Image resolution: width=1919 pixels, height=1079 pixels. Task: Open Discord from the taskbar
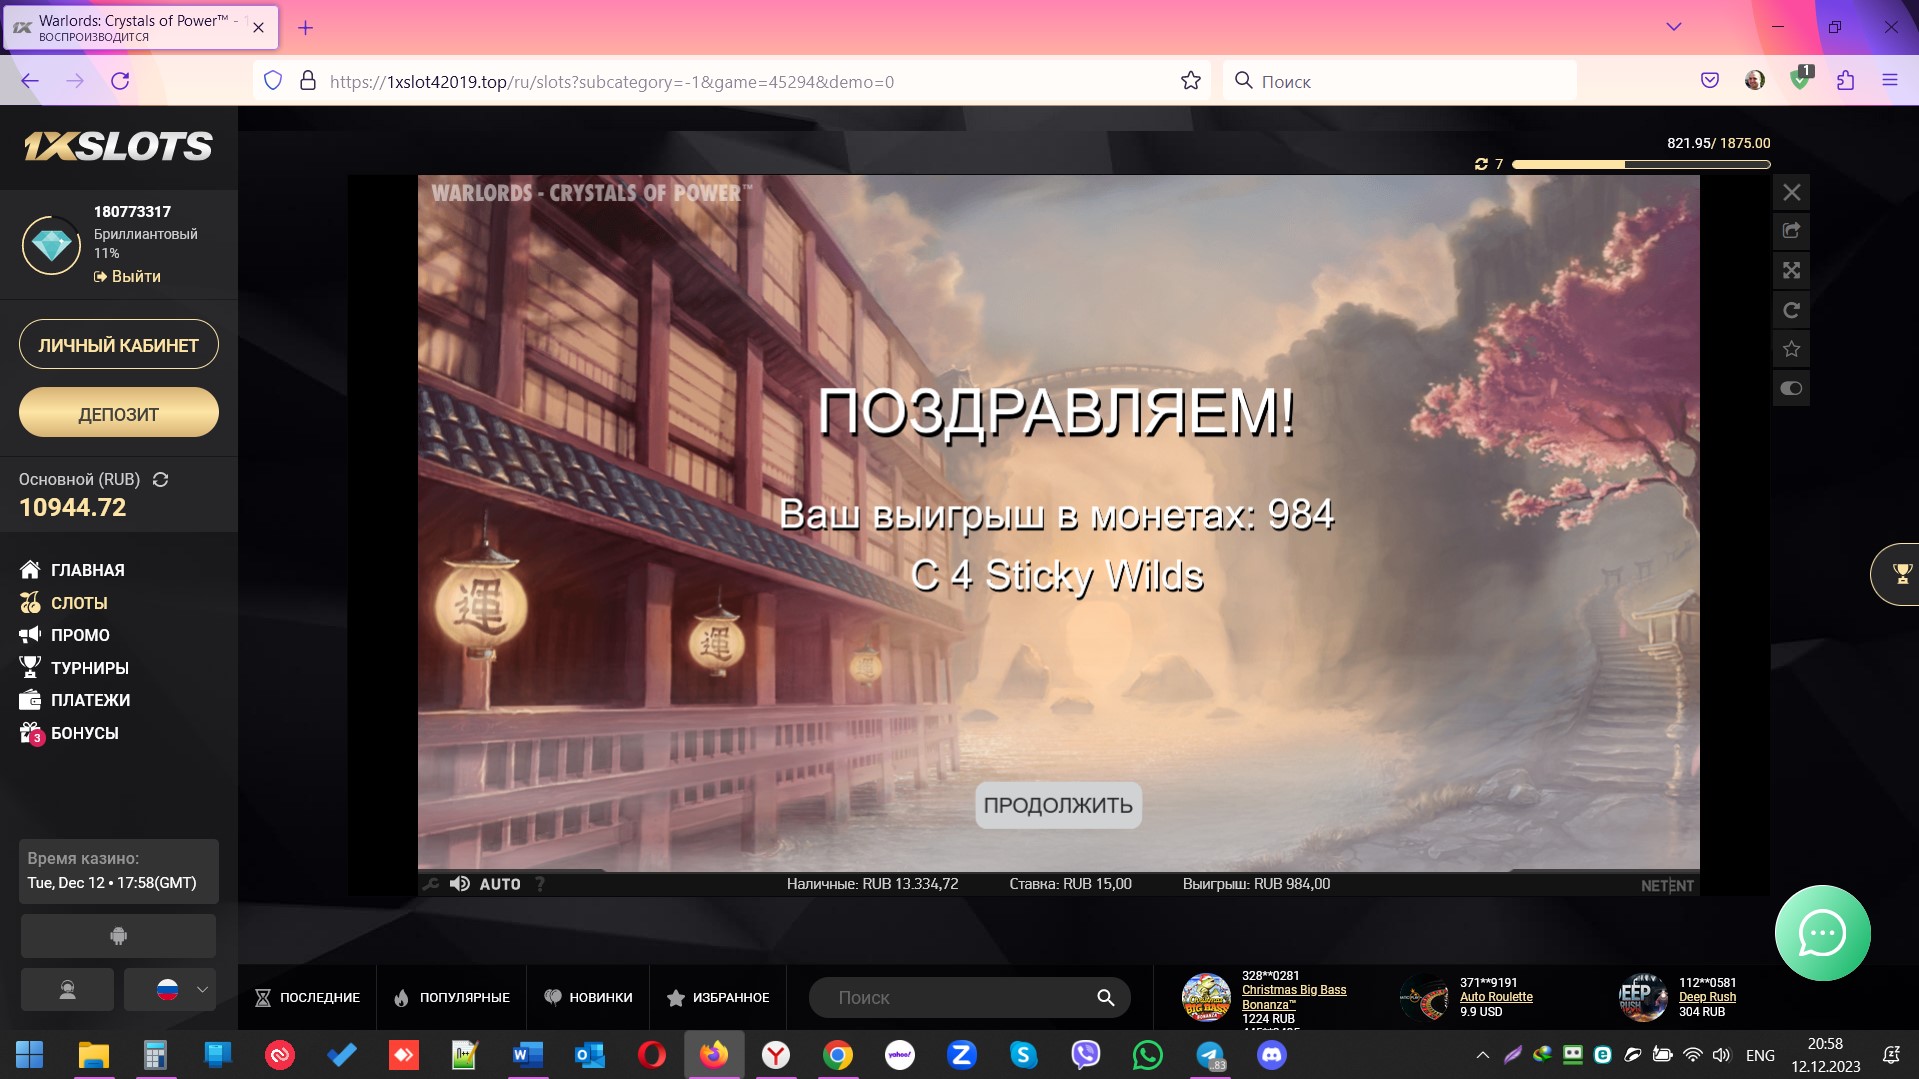click(1272, 1055)
